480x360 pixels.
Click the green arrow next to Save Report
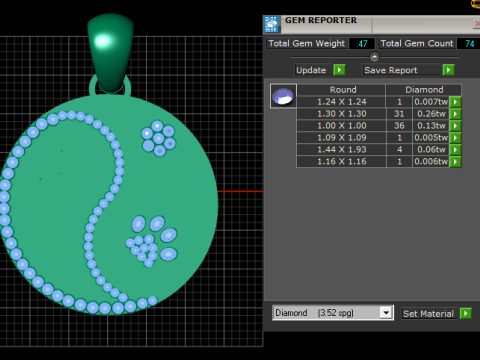point(449,70)
